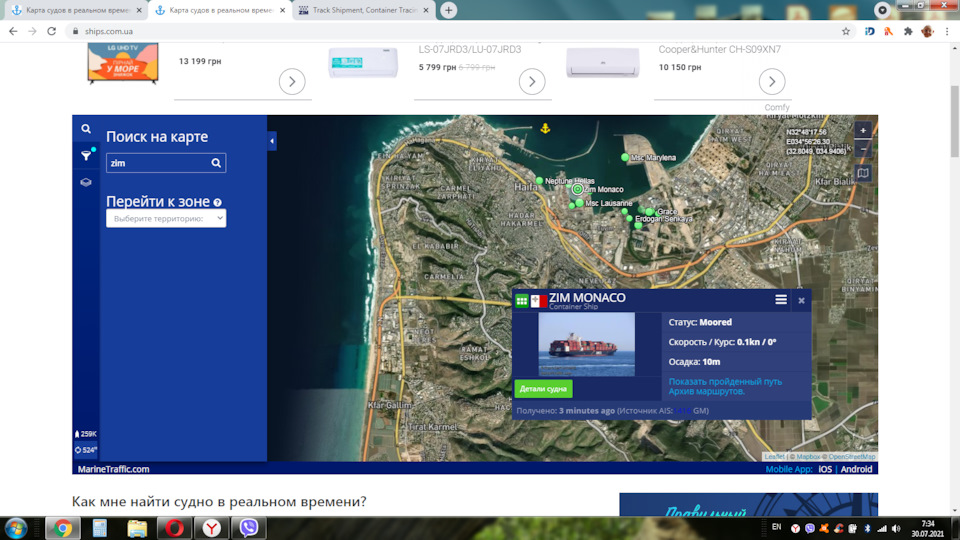Viewport: 960px width, 540px height.
Task: Open the map layers icon in sidebar
Action: pyautogui.click(x=86, y=182)
